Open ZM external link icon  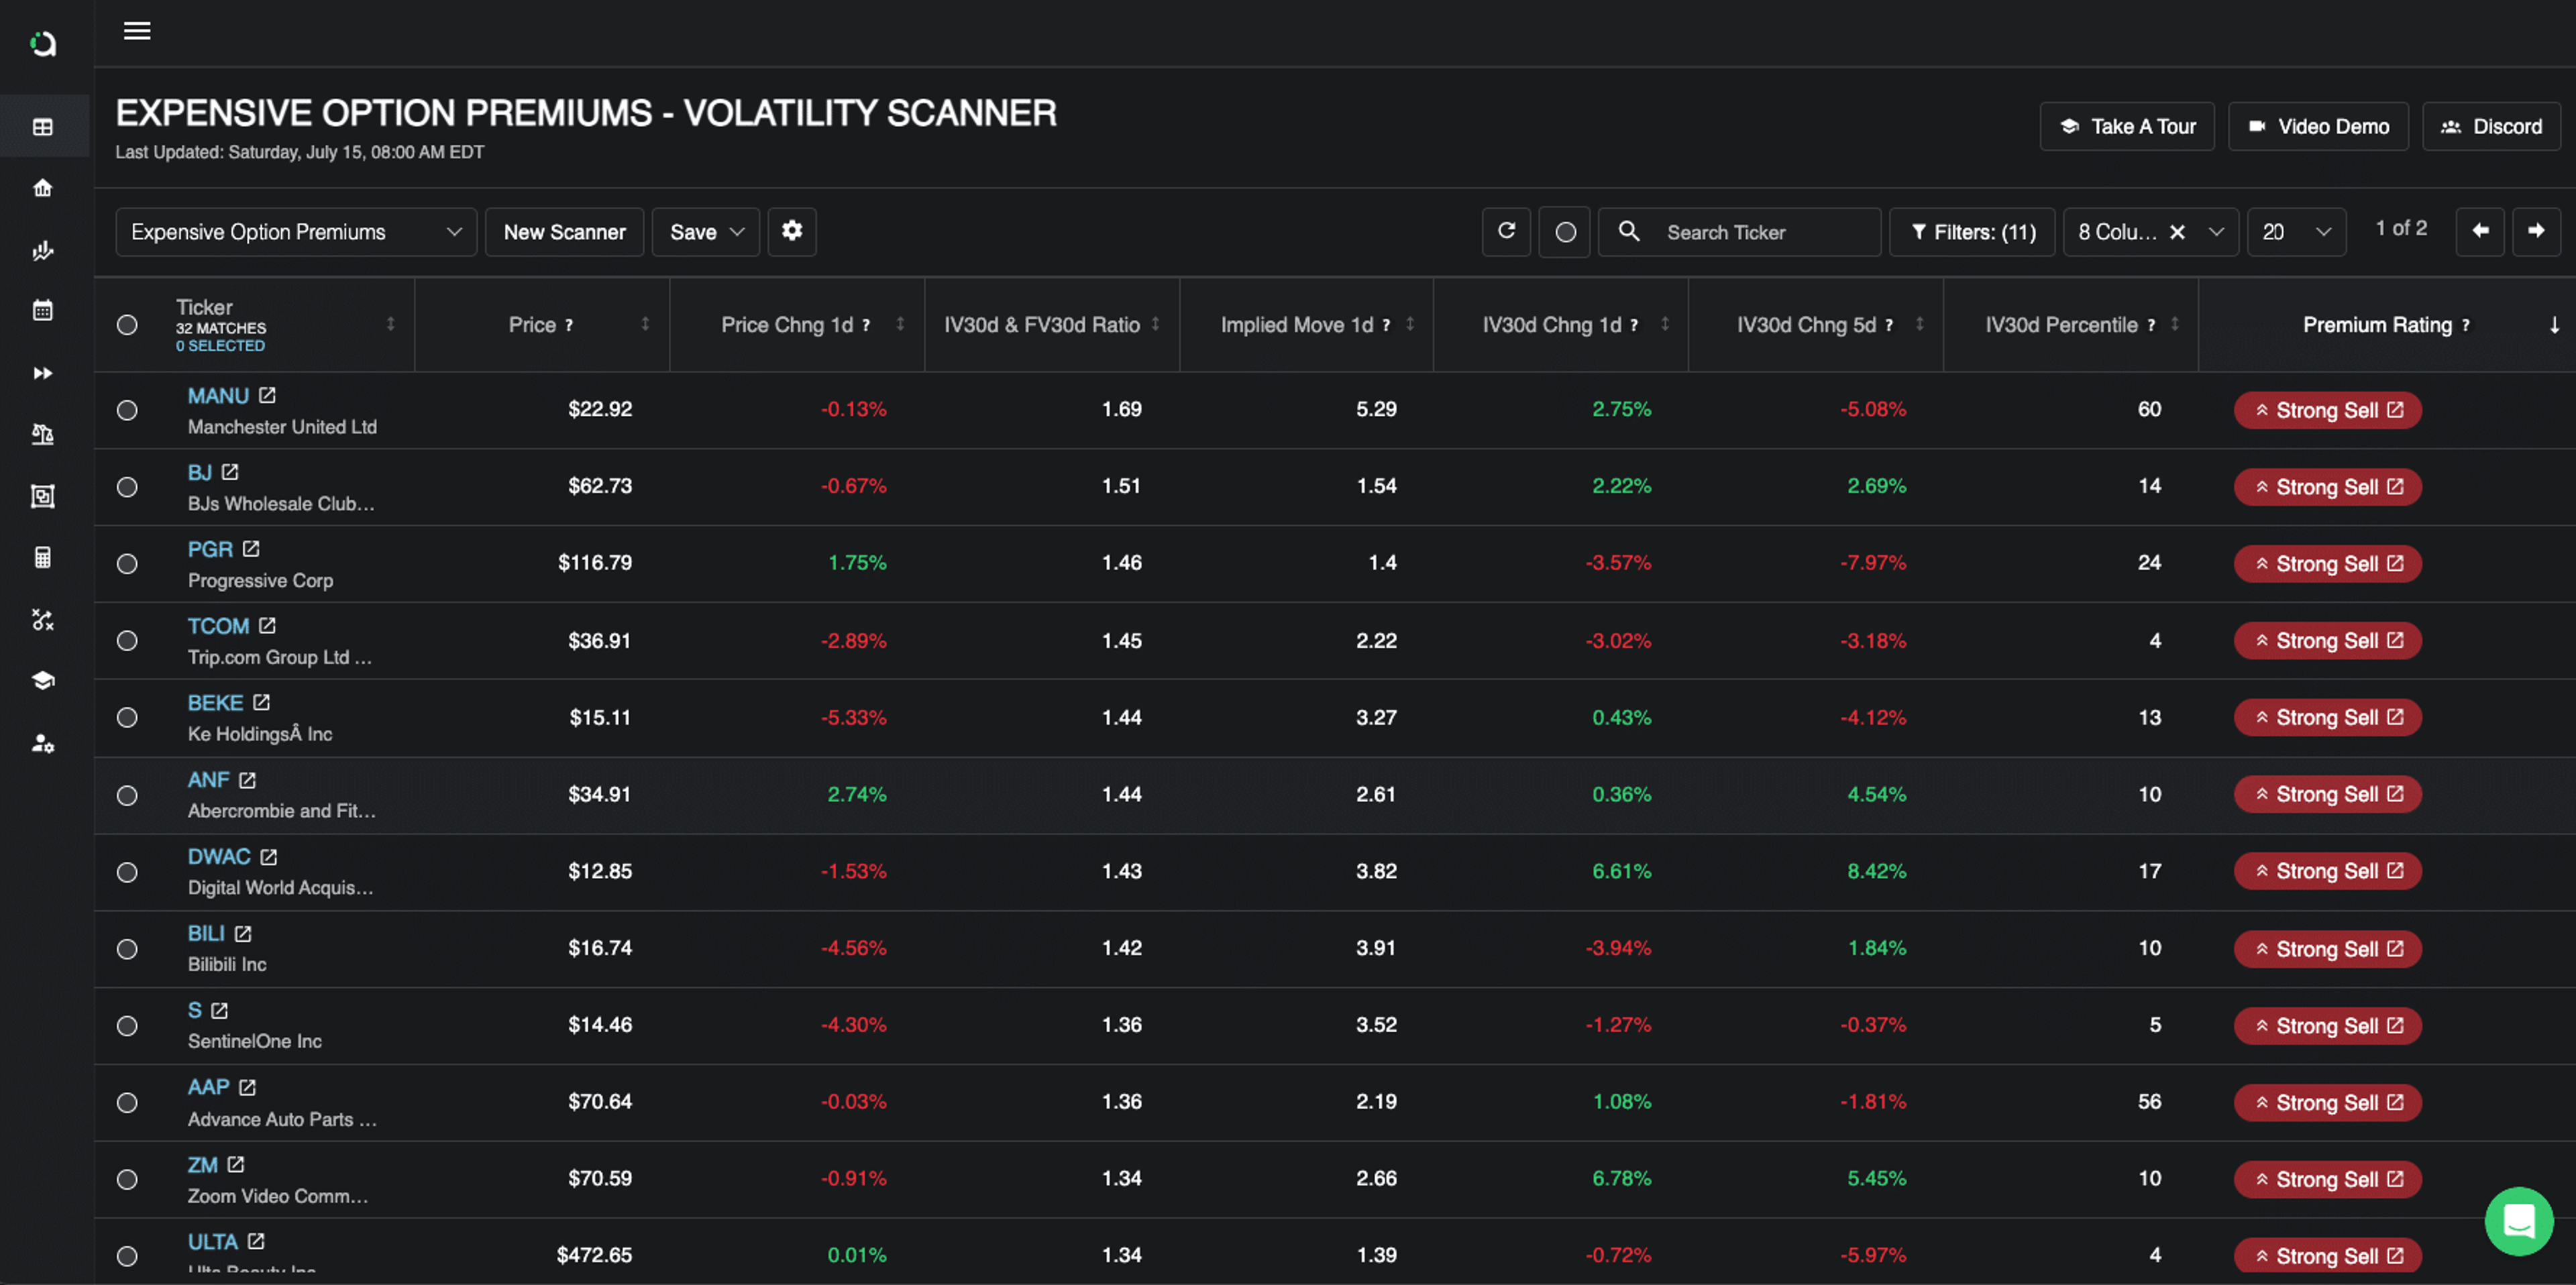pos(236,1165)
